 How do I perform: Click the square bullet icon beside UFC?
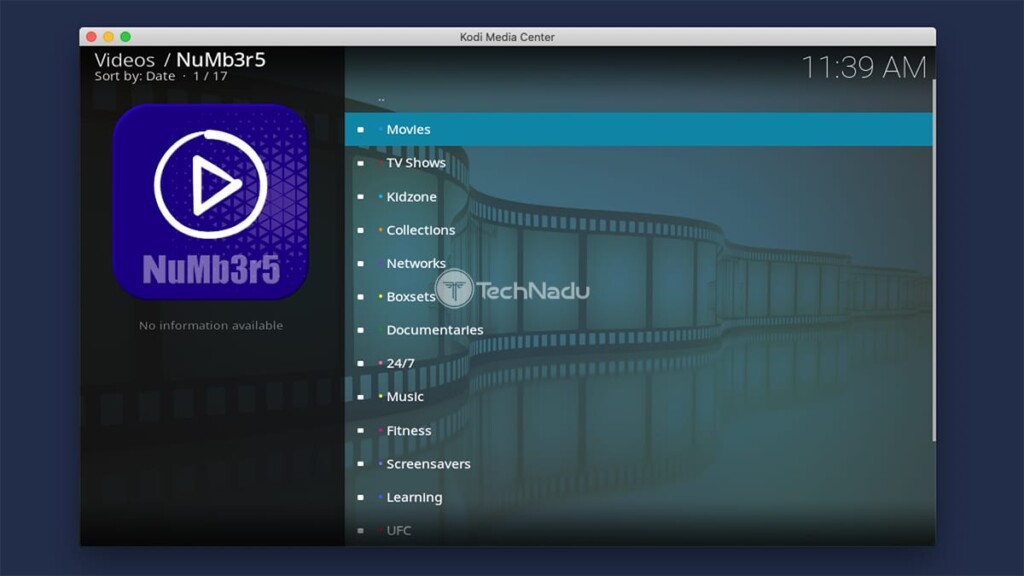[x=360, y=530]
